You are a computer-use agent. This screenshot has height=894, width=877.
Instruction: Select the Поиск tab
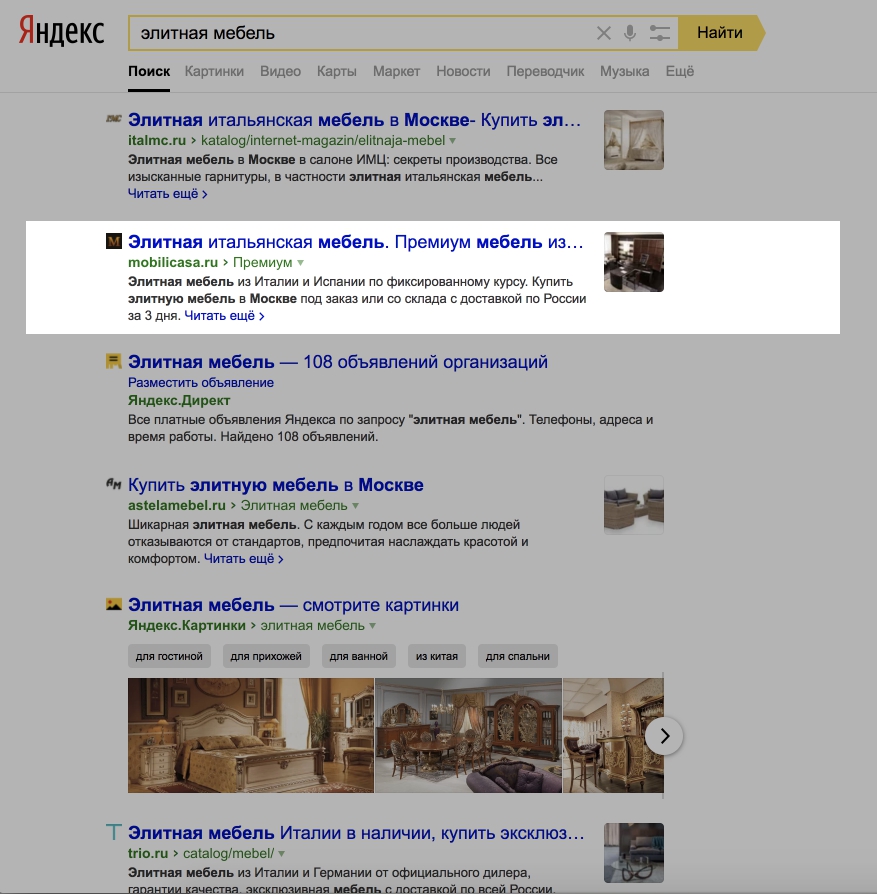tap(149, 71)
